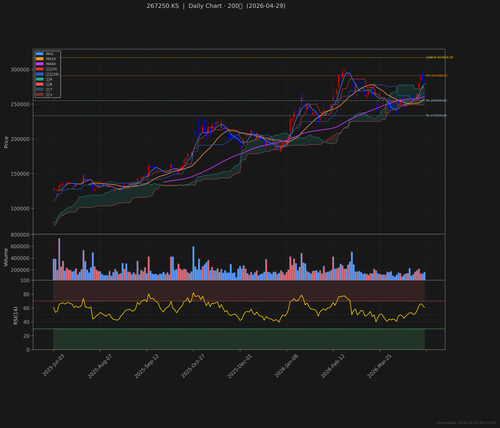Click the 80 tick on RSI axis

pyautogui.click(x=27, y=294)
